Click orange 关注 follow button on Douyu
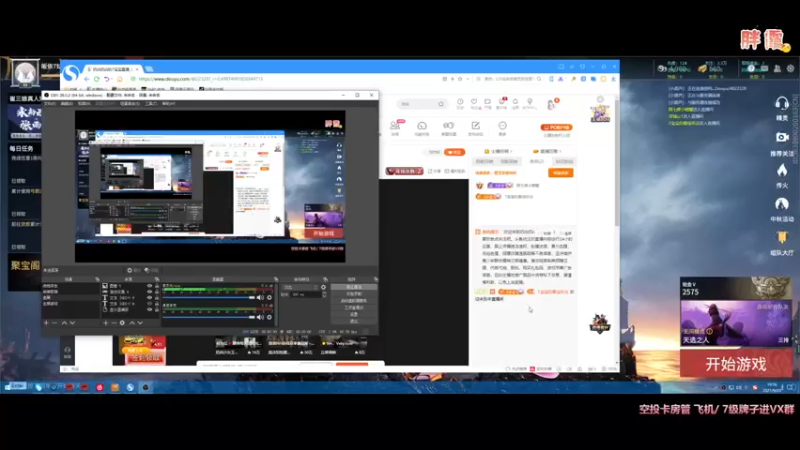The width and height of the screenshot is (800, 450). (x=454, y=152)
